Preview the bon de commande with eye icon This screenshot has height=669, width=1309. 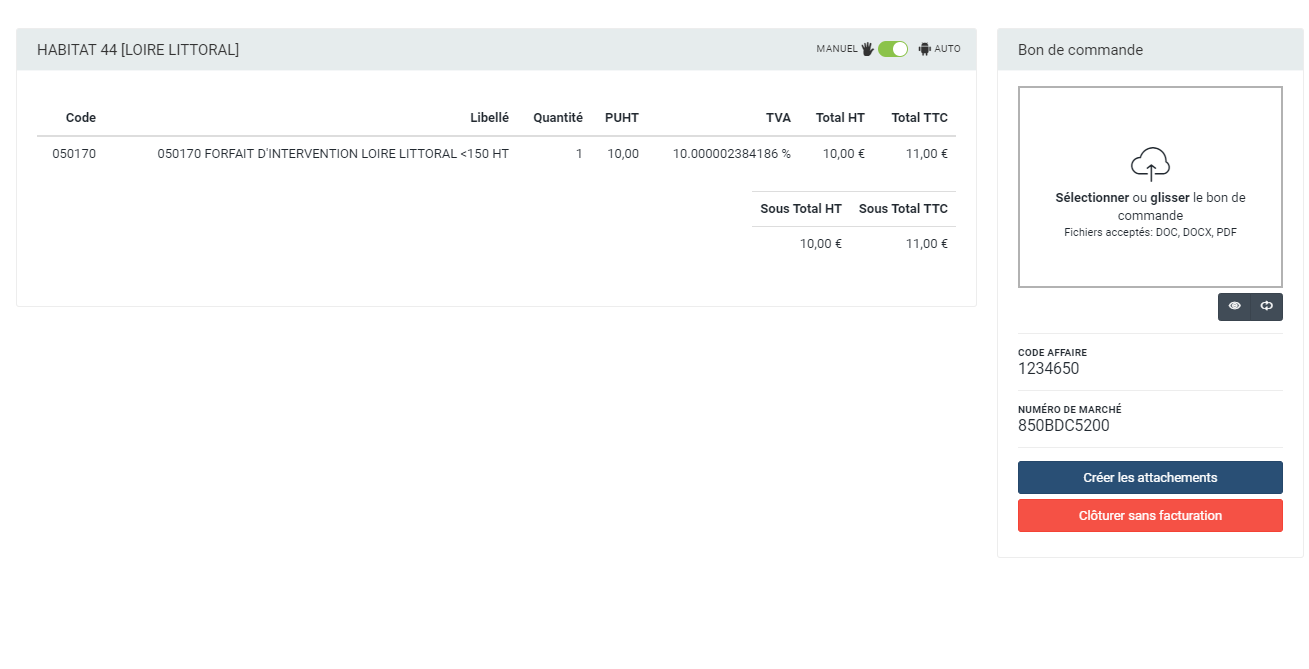1234,307
